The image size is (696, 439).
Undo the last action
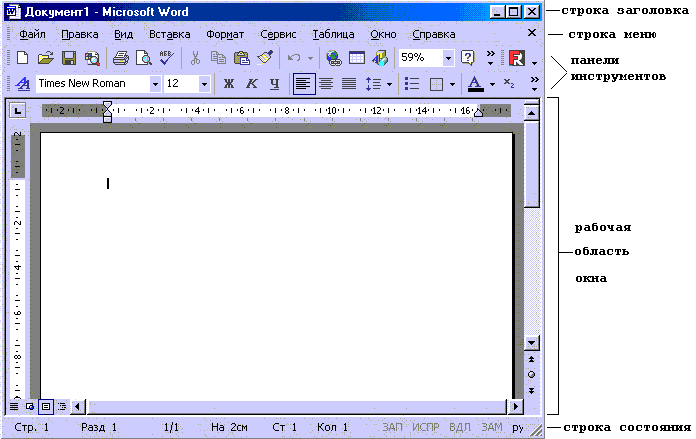click(x=294, y=58)
